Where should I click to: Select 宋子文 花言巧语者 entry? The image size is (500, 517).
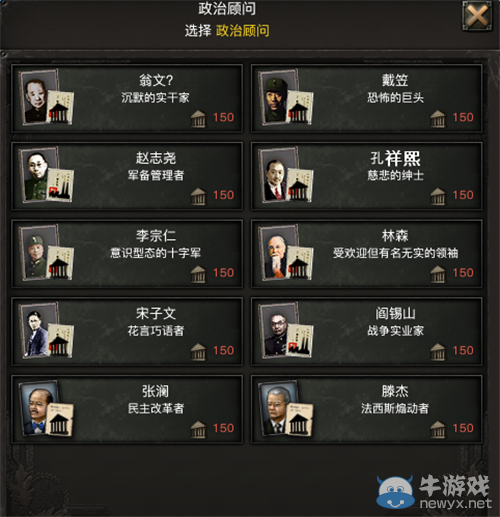(x=127, y=331)
